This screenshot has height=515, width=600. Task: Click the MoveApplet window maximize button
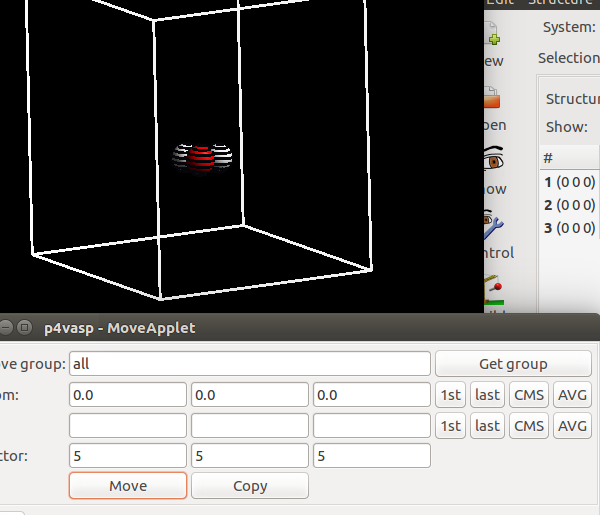pos(25,327)
